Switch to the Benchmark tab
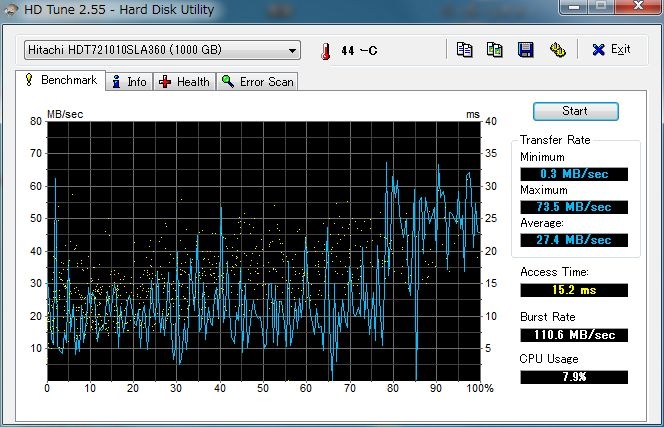 62,81
